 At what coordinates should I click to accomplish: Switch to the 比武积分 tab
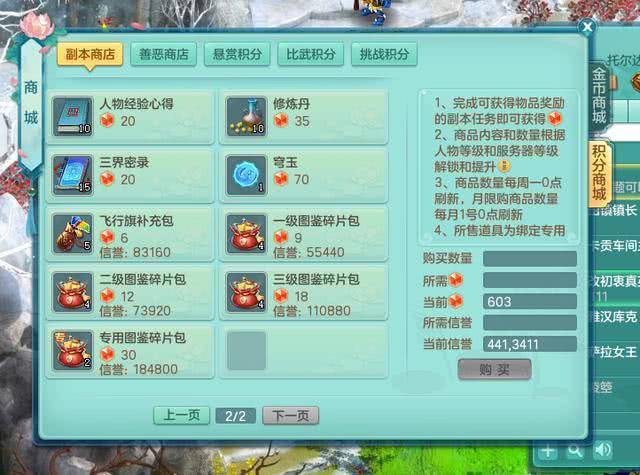coord(311,54)
